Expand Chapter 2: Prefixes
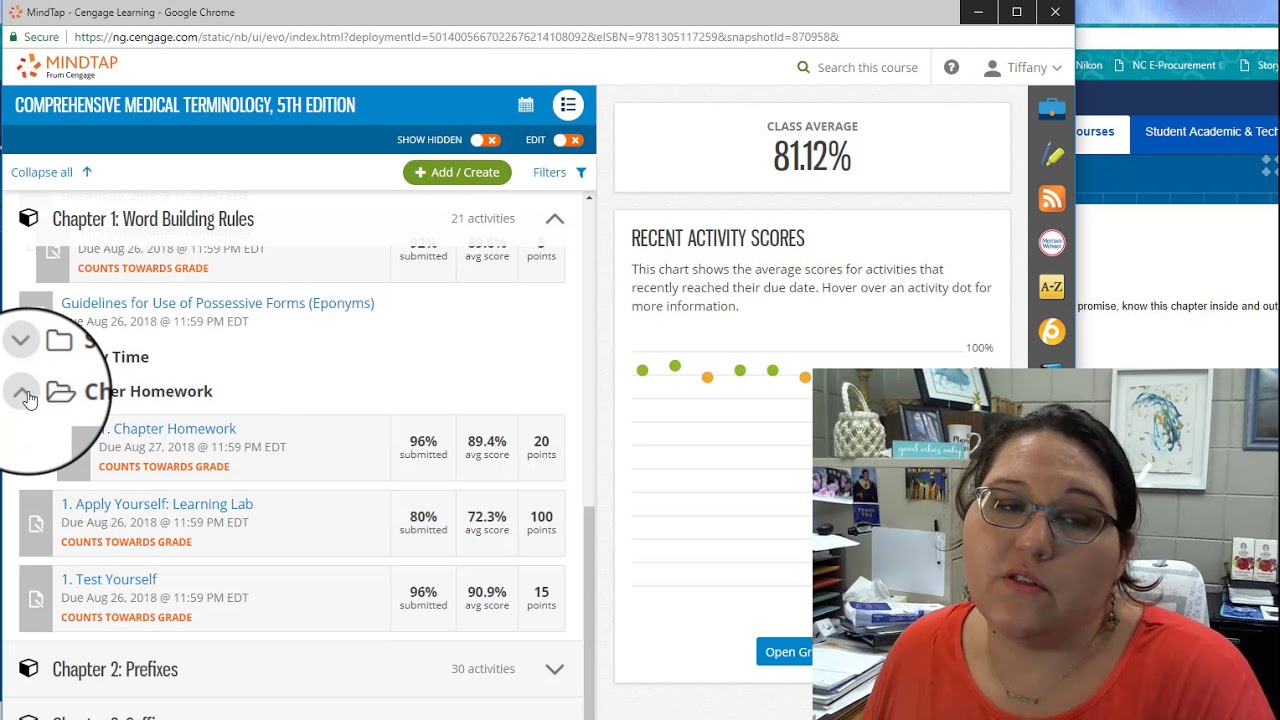This screenshot has width=1280, height=720. (x=554, y=669)
